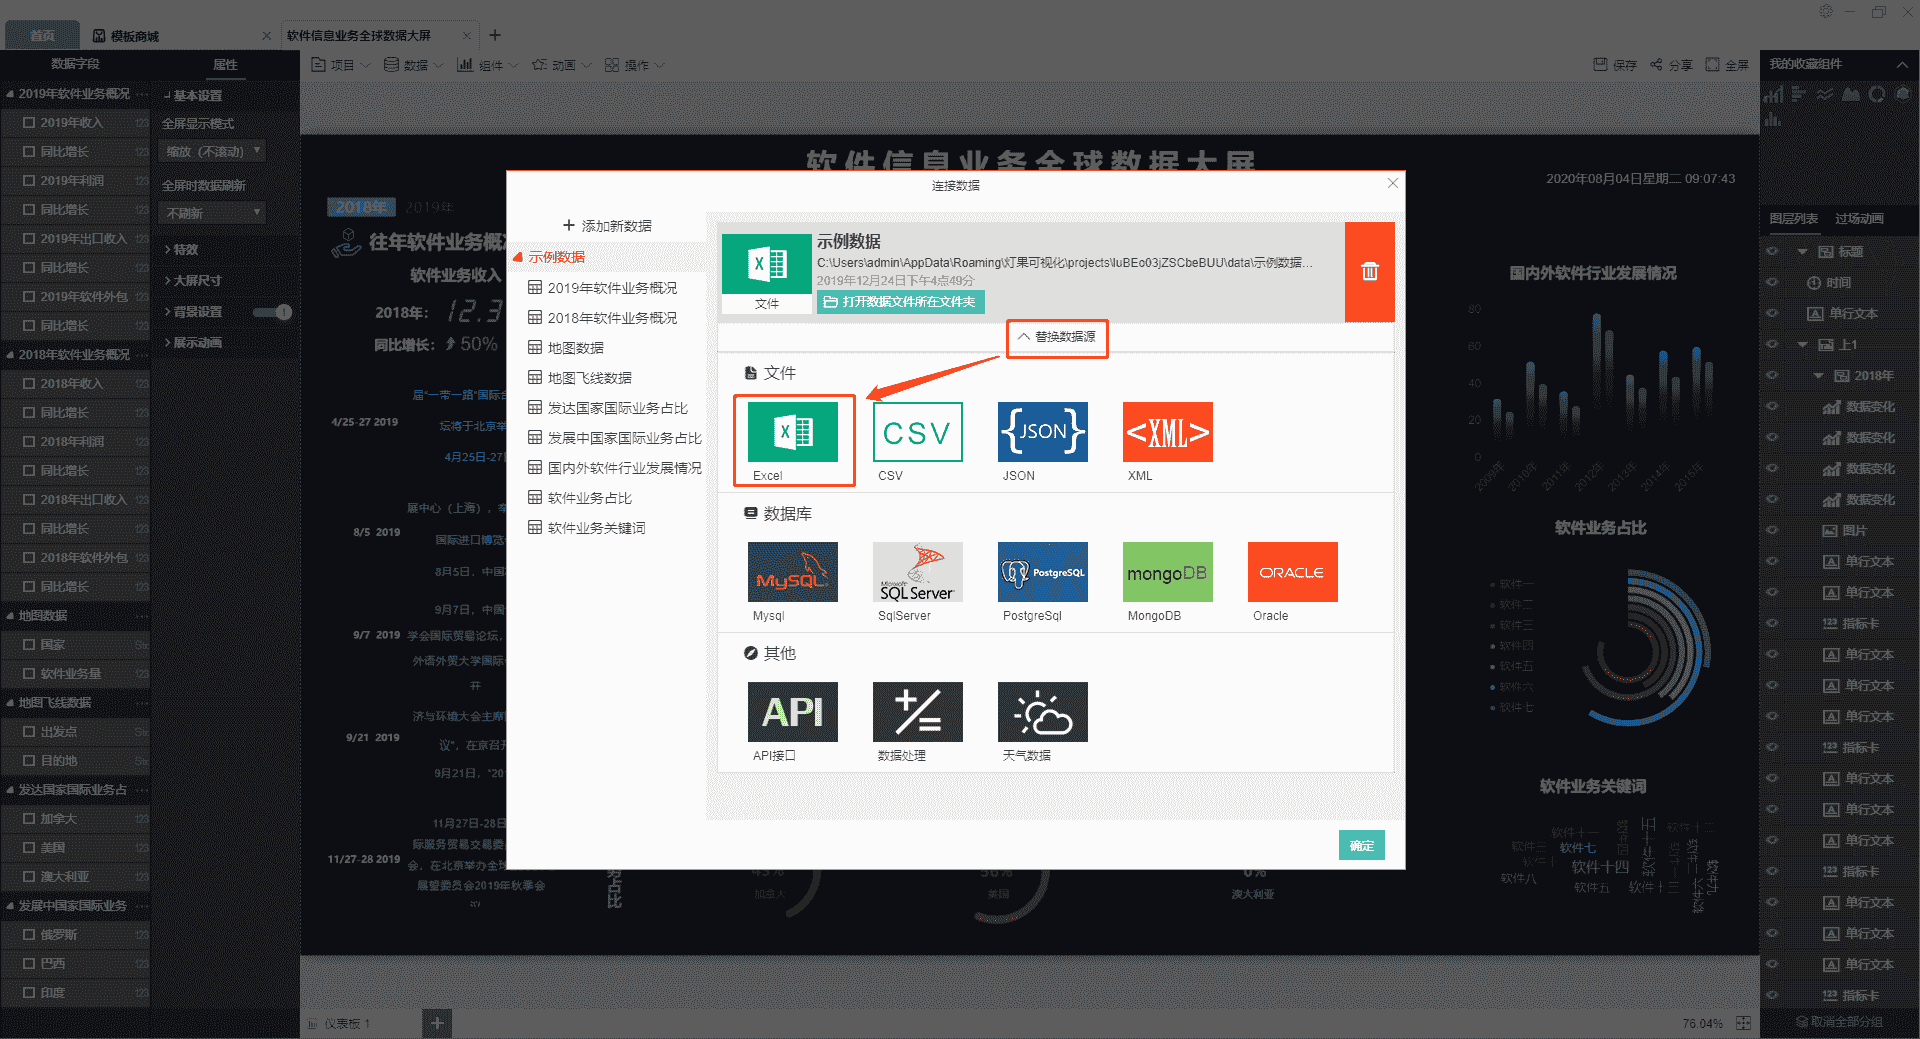The height and width of the screenshot is (1039, 1920).
Task: Select the 天气数据 source
Action: 1043,712
